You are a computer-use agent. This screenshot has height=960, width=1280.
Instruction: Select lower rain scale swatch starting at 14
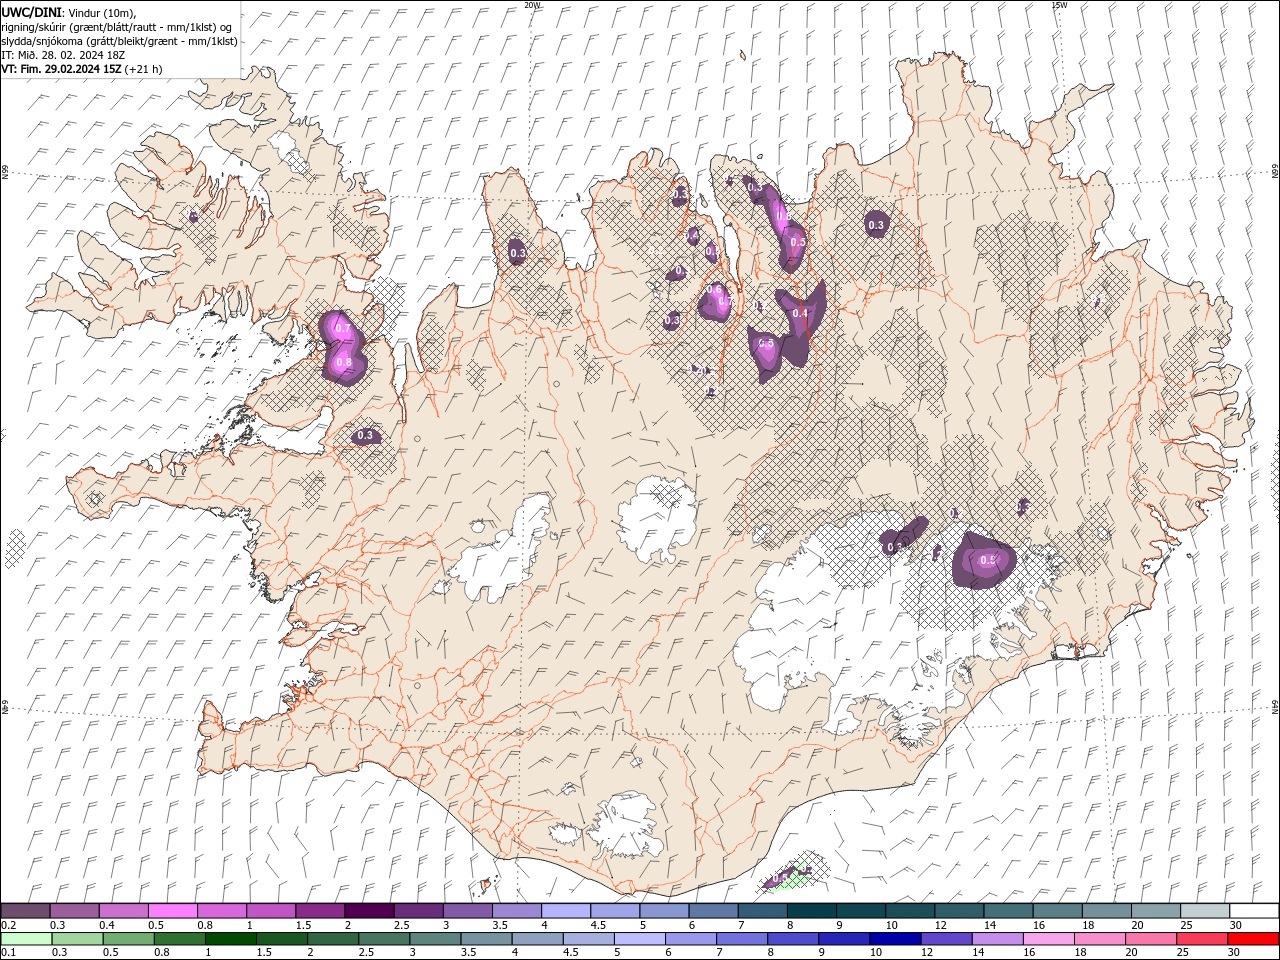pos(998,939)
